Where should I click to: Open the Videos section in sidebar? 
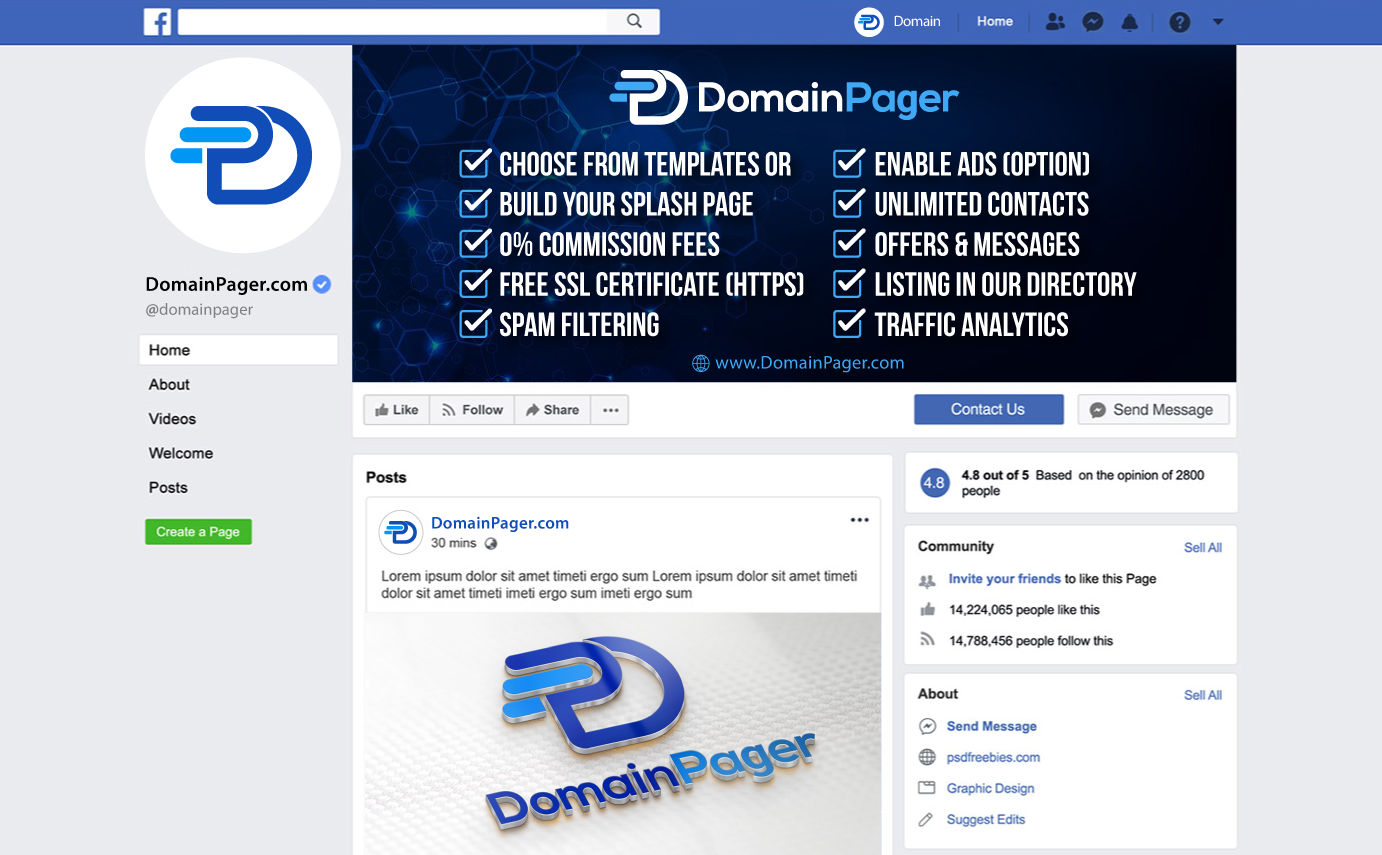pyautogui.click(x=172, y=419)
